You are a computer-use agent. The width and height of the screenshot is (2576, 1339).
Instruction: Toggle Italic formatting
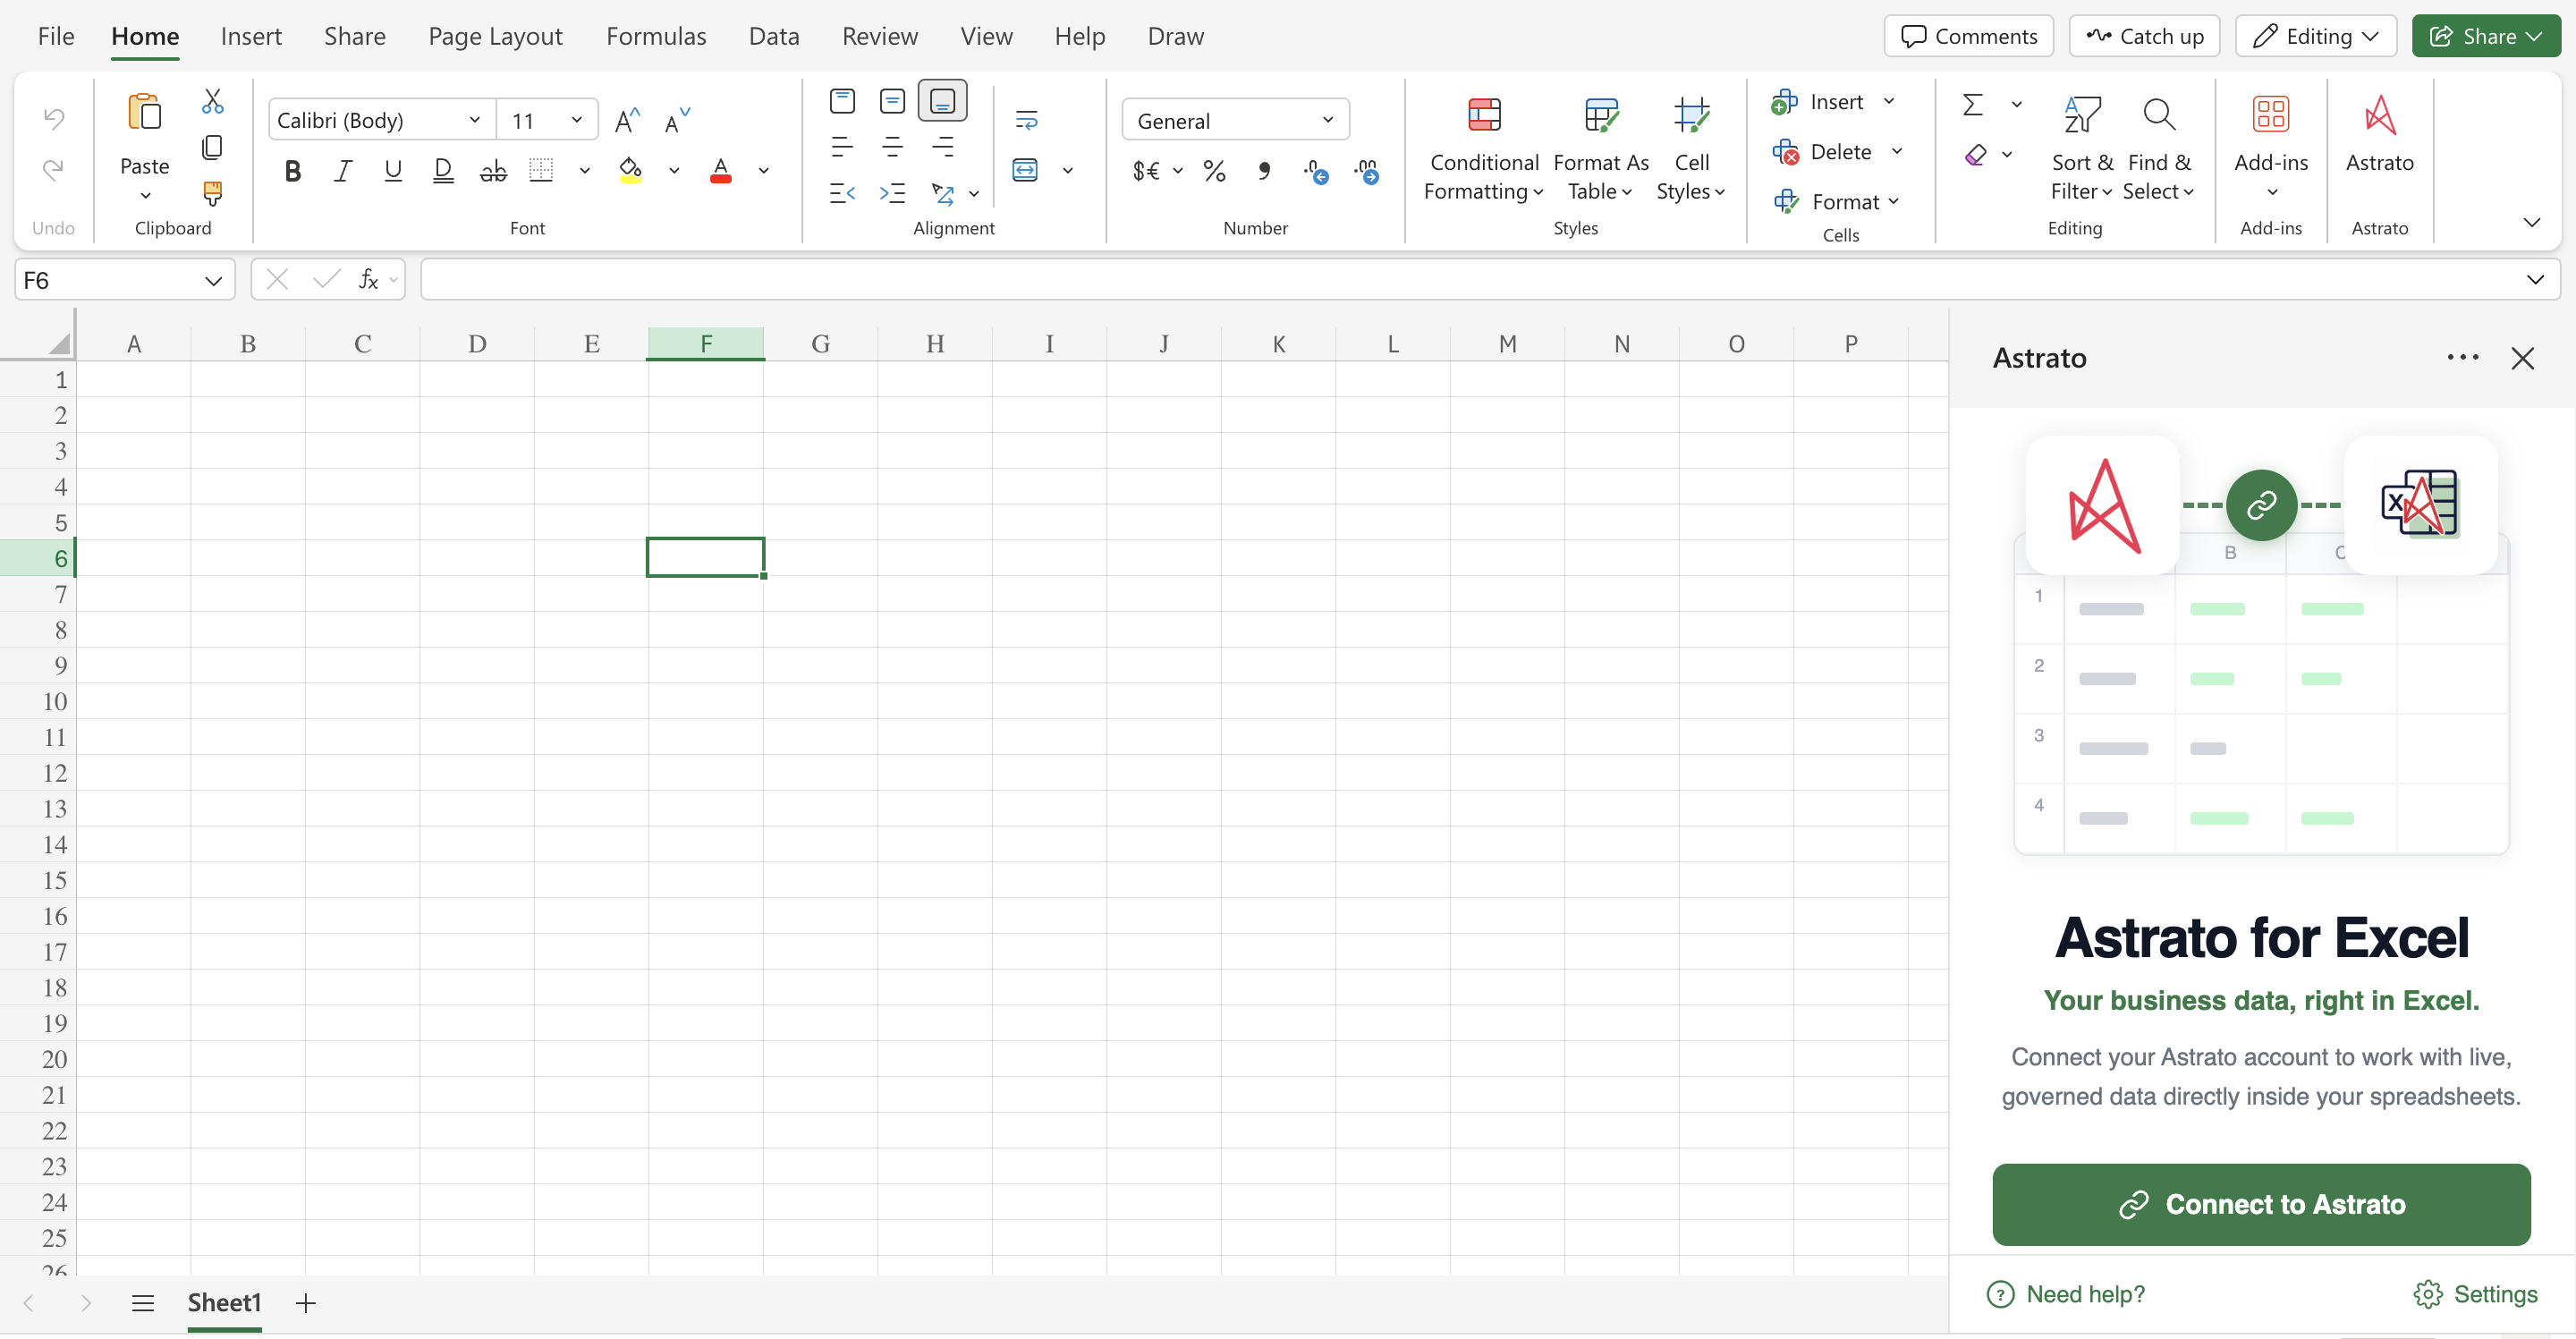coord(342,171)
